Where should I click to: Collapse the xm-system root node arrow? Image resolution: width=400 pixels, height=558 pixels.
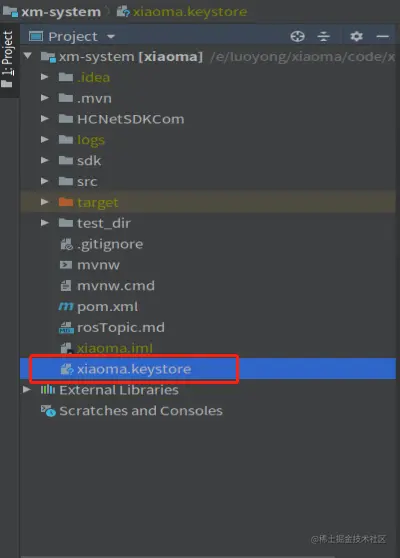[x=28, y=56]
